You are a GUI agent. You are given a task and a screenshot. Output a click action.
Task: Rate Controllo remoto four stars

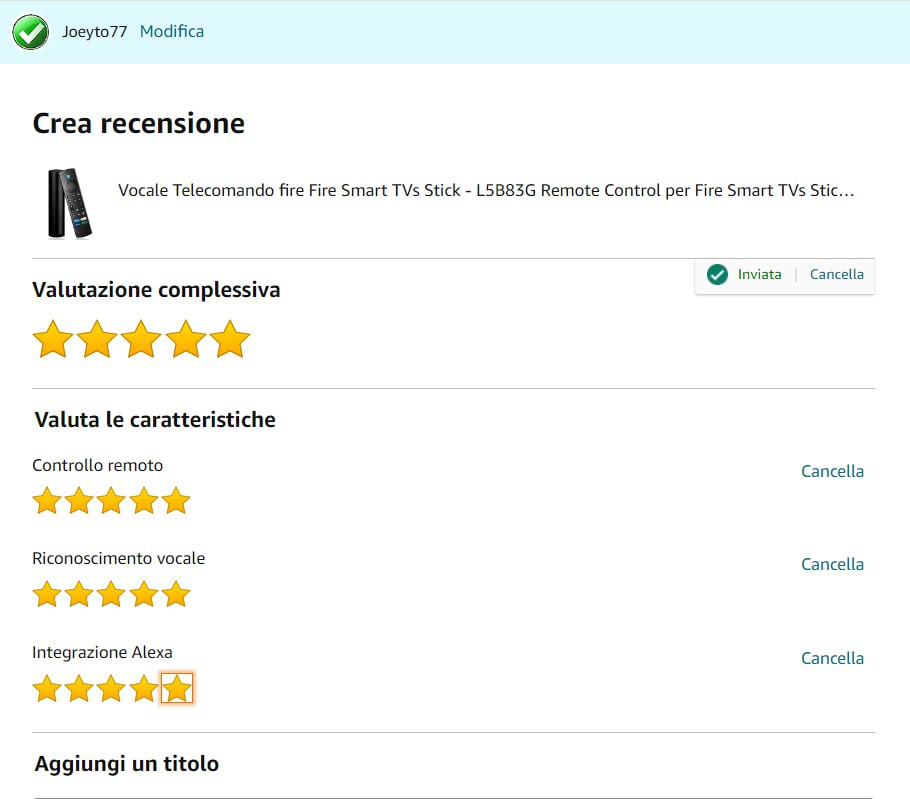pos(143,501)
